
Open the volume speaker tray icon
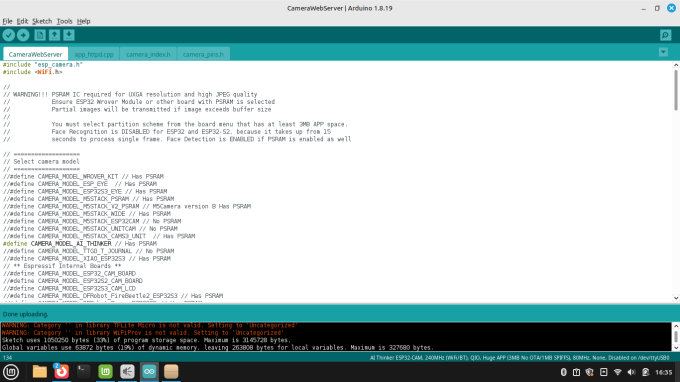[631, 372]
